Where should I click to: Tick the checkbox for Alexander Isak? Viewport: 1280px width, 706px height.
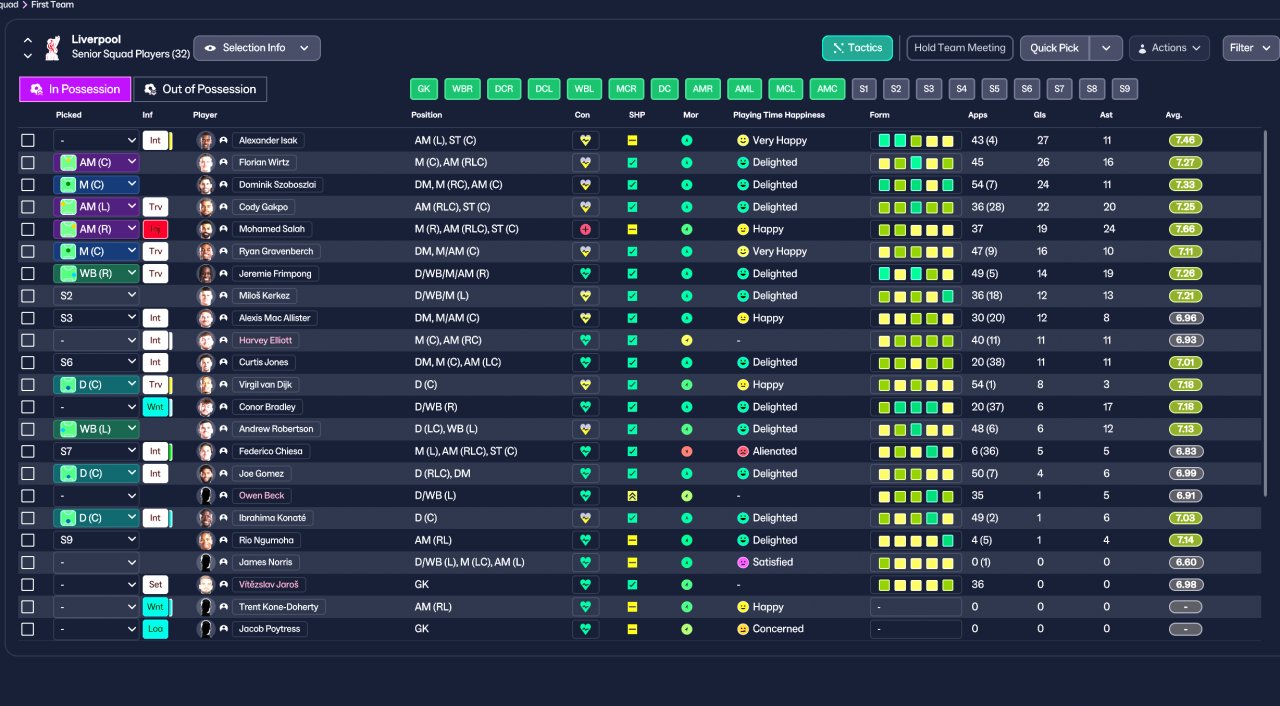[28, 141]
